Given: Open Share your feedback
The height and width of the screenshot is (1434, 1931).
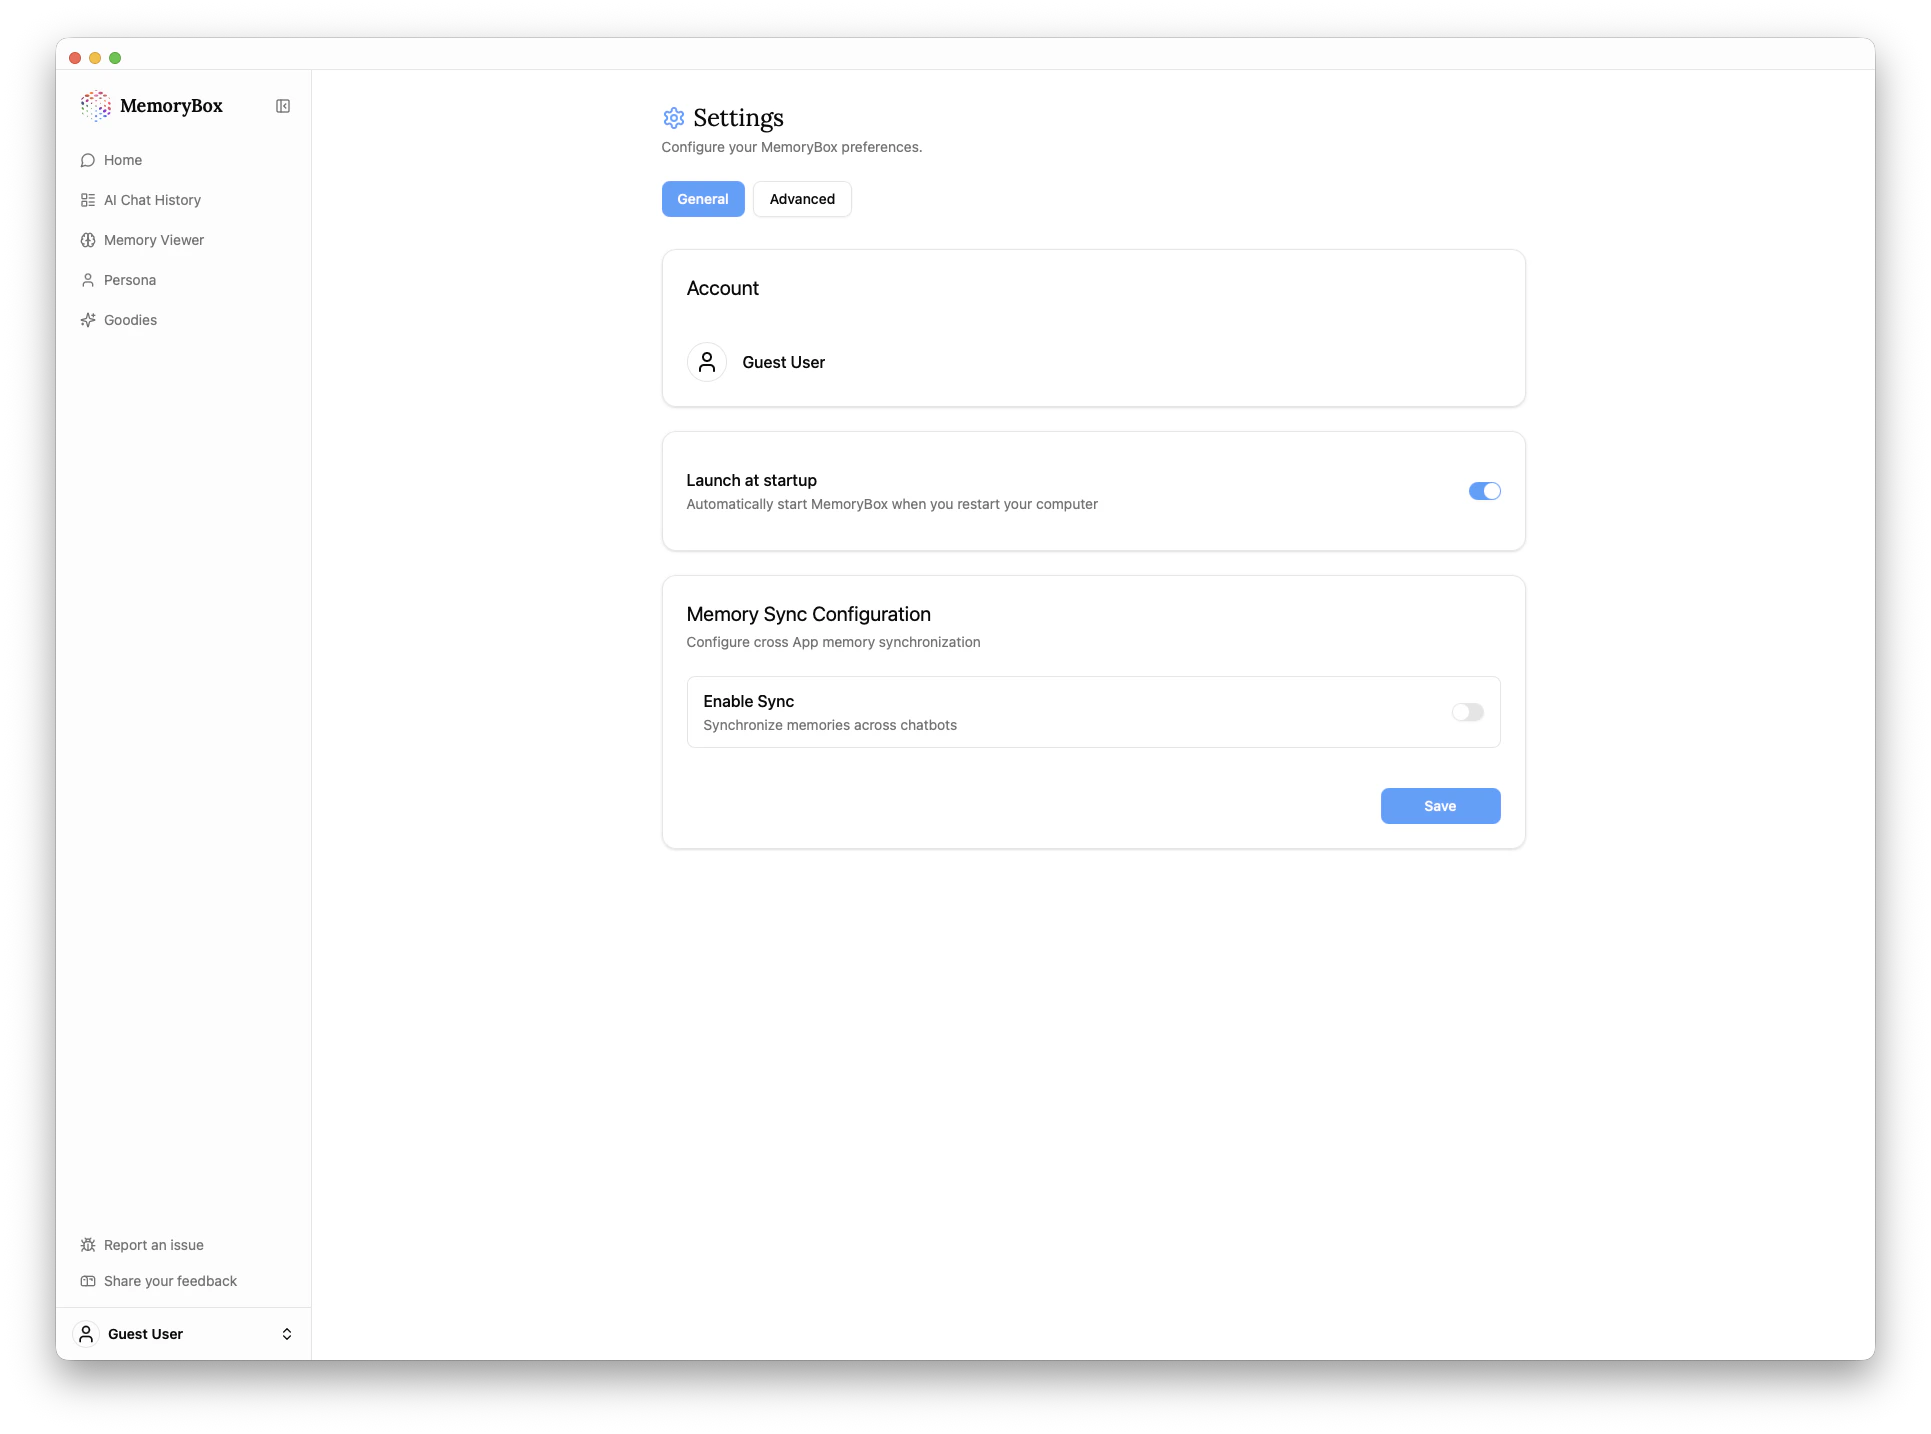Looking at the screenshot, I should [168, 1281].
